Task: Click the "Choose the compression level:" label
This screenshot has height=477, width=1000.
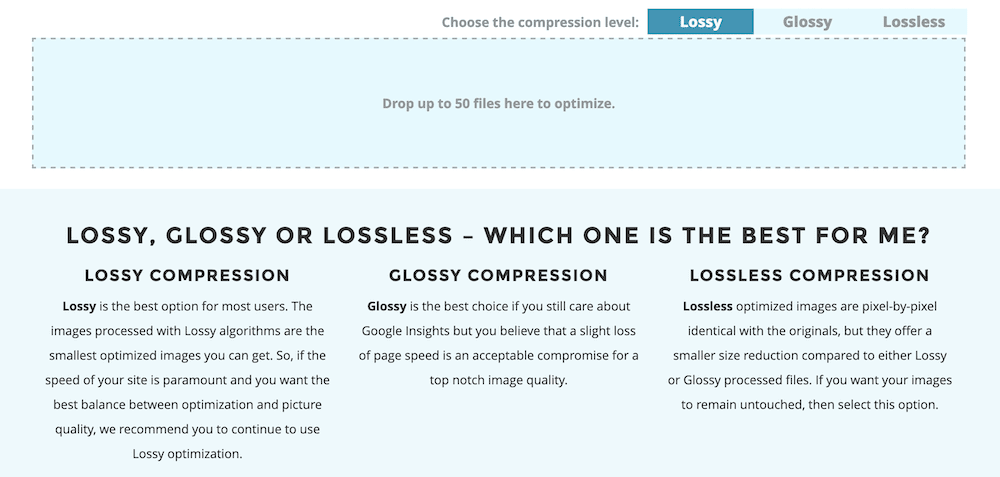Action: point(540,22)
